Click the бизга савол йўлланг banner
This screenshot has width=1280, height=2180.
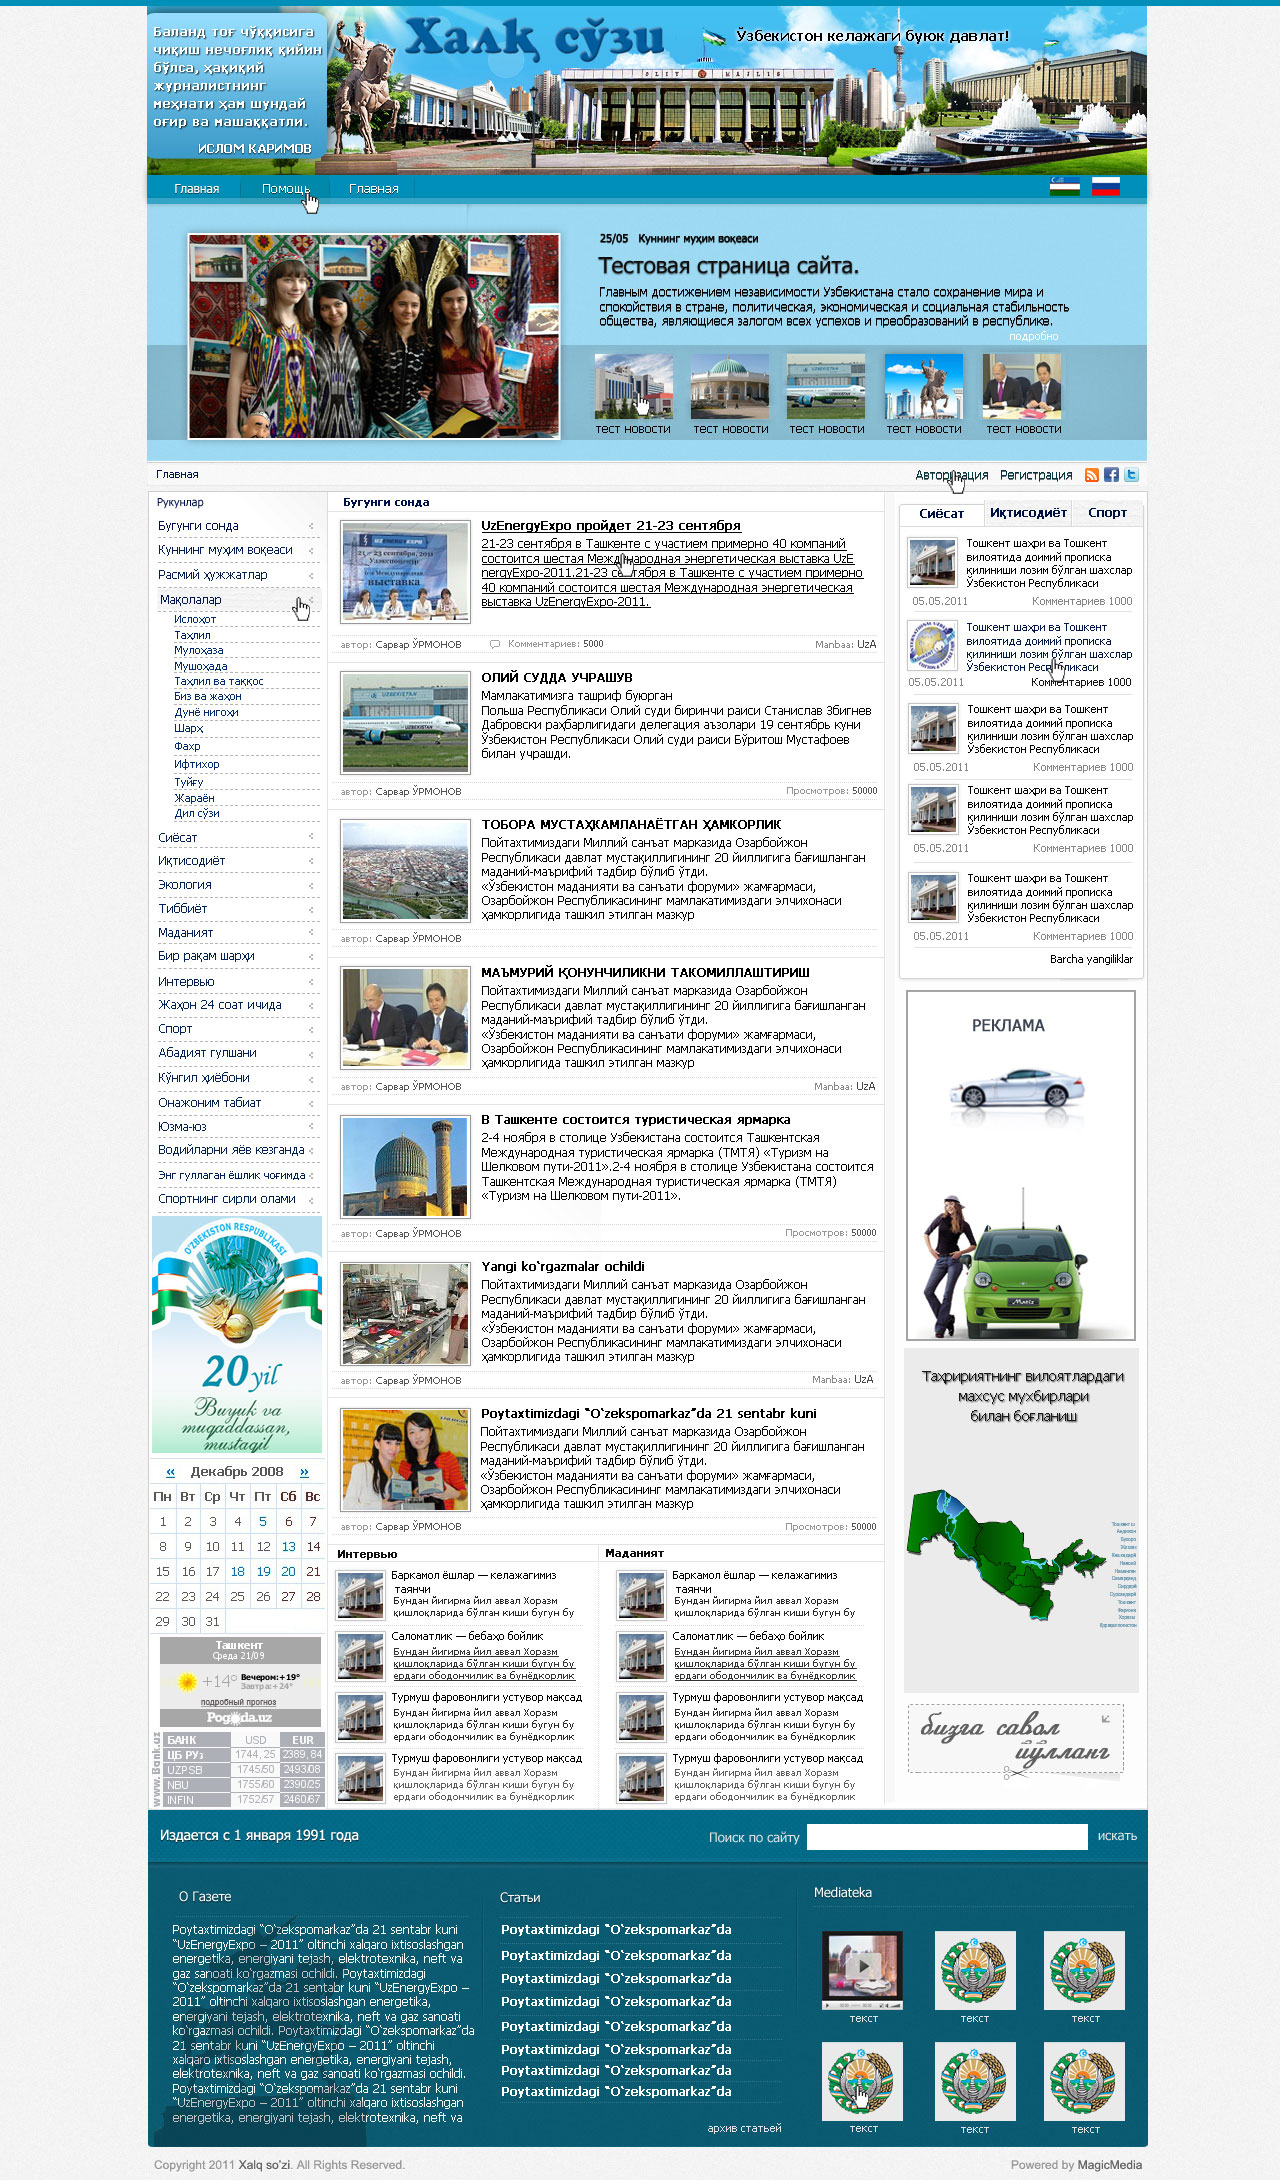pyautogui.click(x=1015, y=1741)
